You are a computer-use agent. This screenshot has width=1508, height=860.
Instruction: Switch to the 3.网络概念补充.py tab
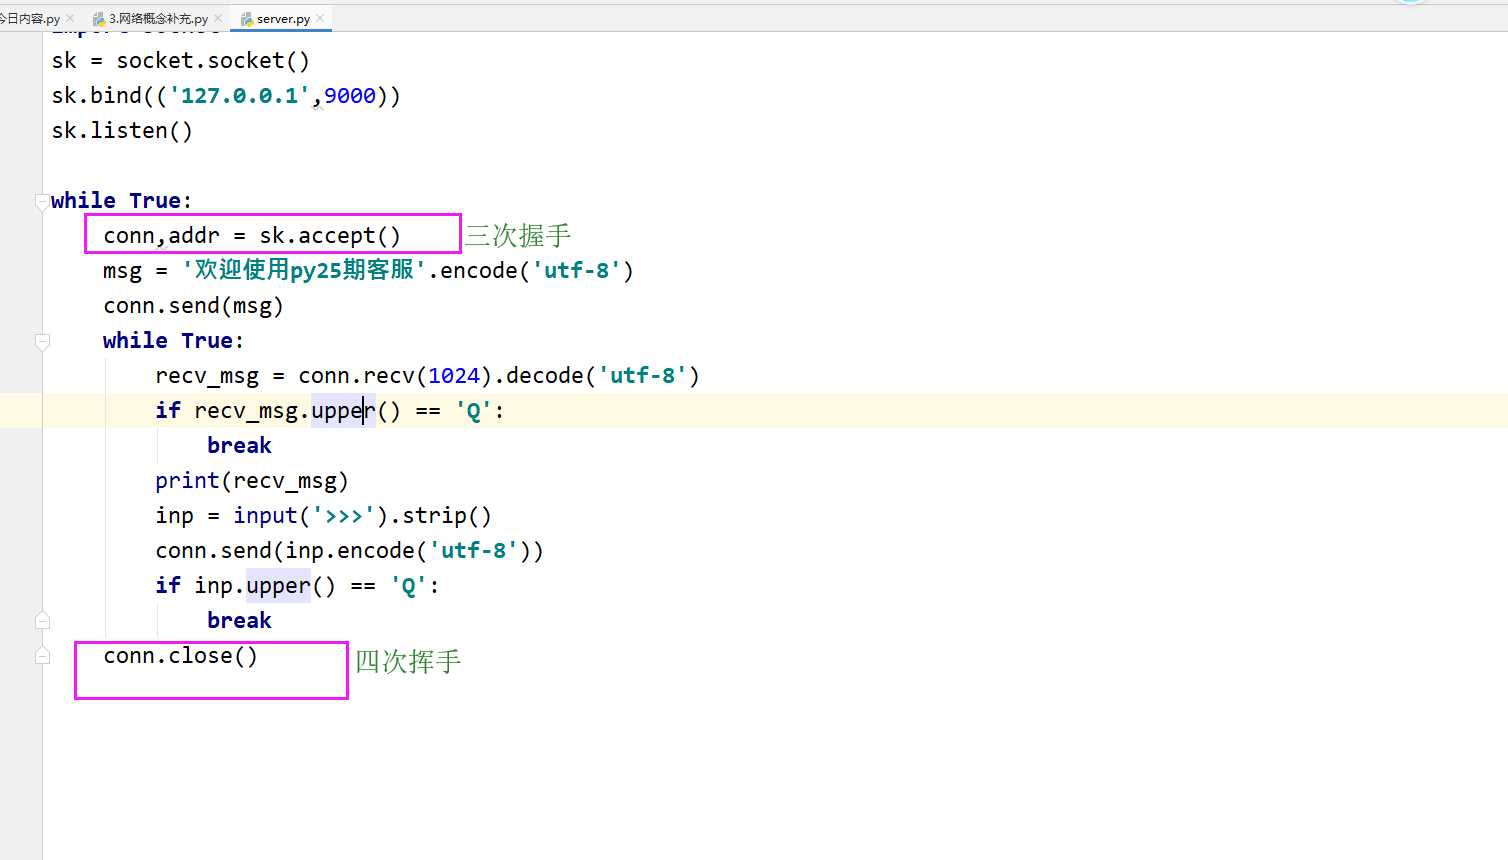(x=158, y=18)
